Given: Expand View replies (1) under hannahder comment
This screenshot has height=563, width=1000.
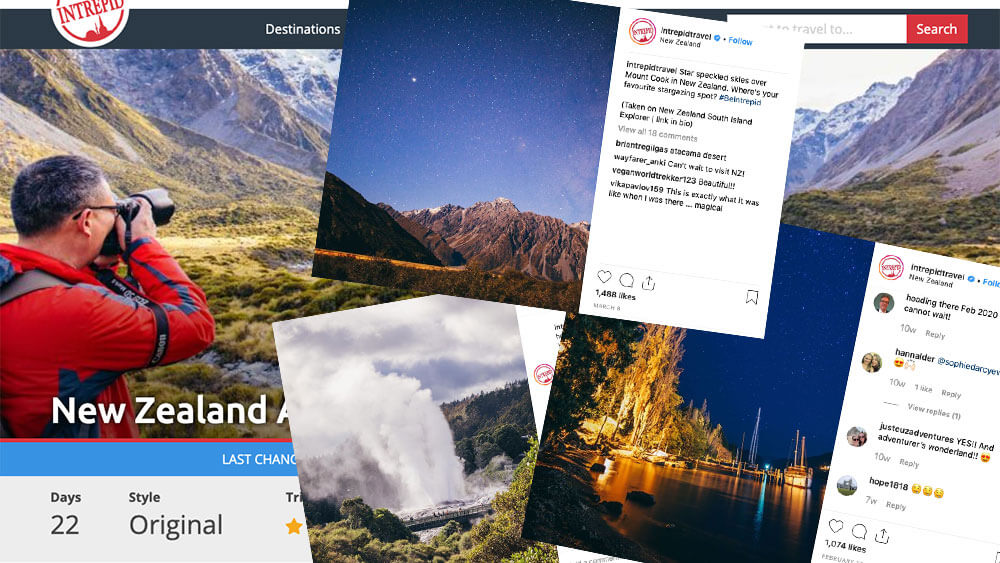Looking at the screenshot, I should click(934, 411).
